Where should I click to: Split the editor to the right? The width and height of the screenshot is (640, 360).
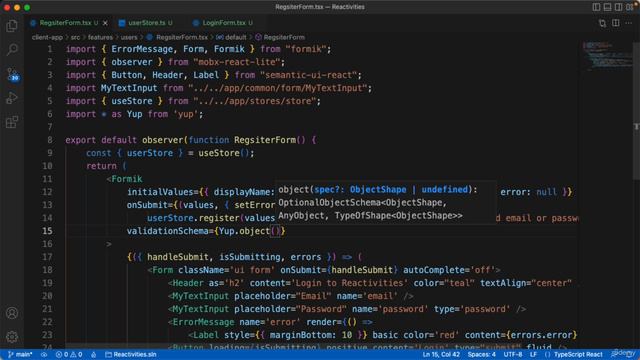click(616, 23)
